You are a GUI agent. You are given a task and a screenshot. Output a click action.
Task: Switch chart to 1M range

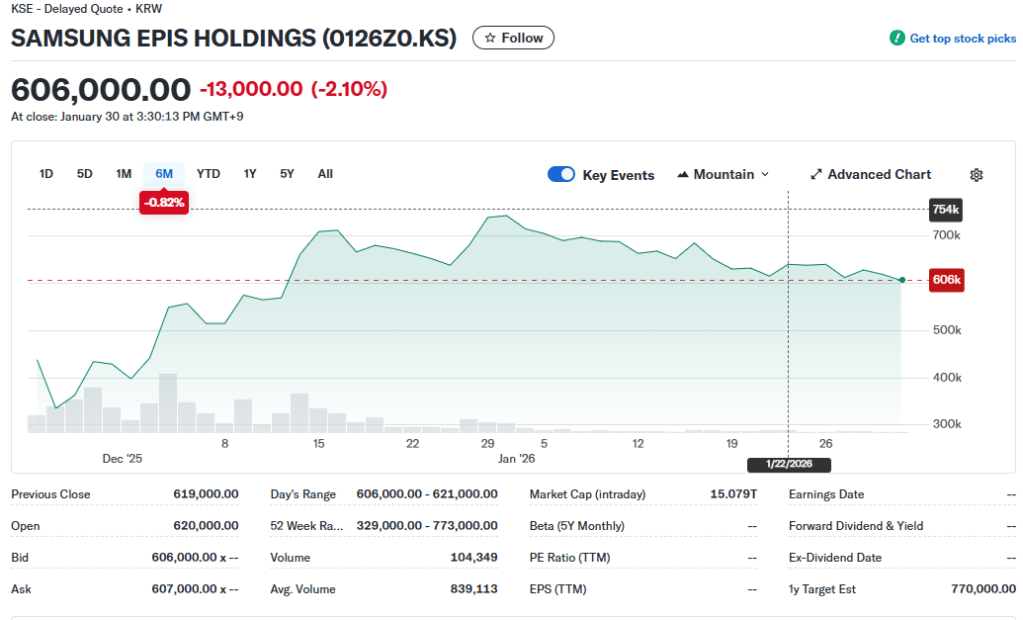[124, 174]
